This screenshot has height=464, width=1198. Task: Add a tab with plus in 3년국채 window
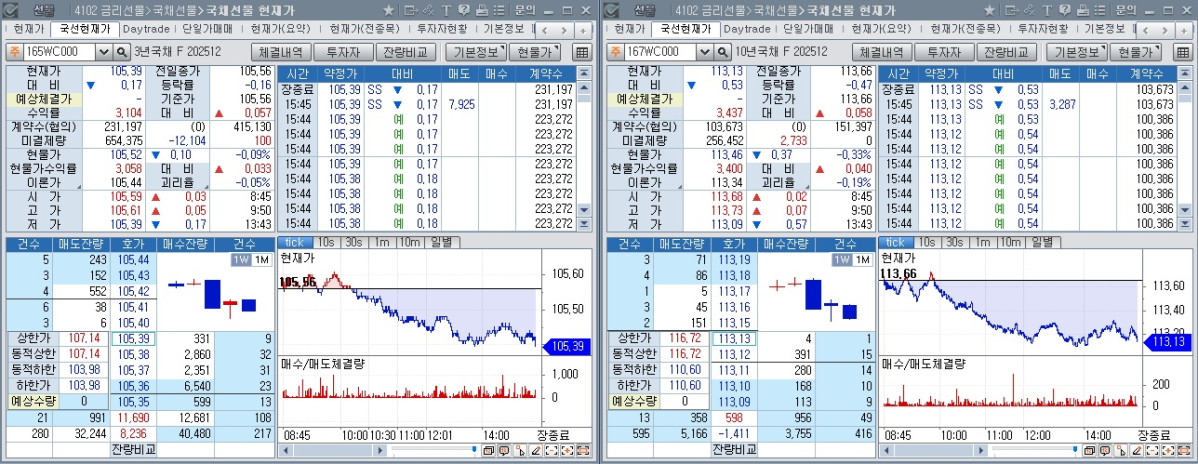coord(583,31)
